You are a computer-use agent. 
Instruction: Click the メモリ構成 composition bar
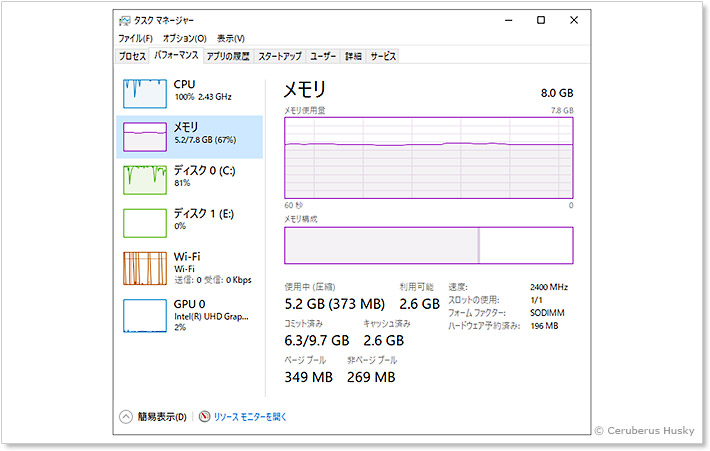[x=429, y=245]
